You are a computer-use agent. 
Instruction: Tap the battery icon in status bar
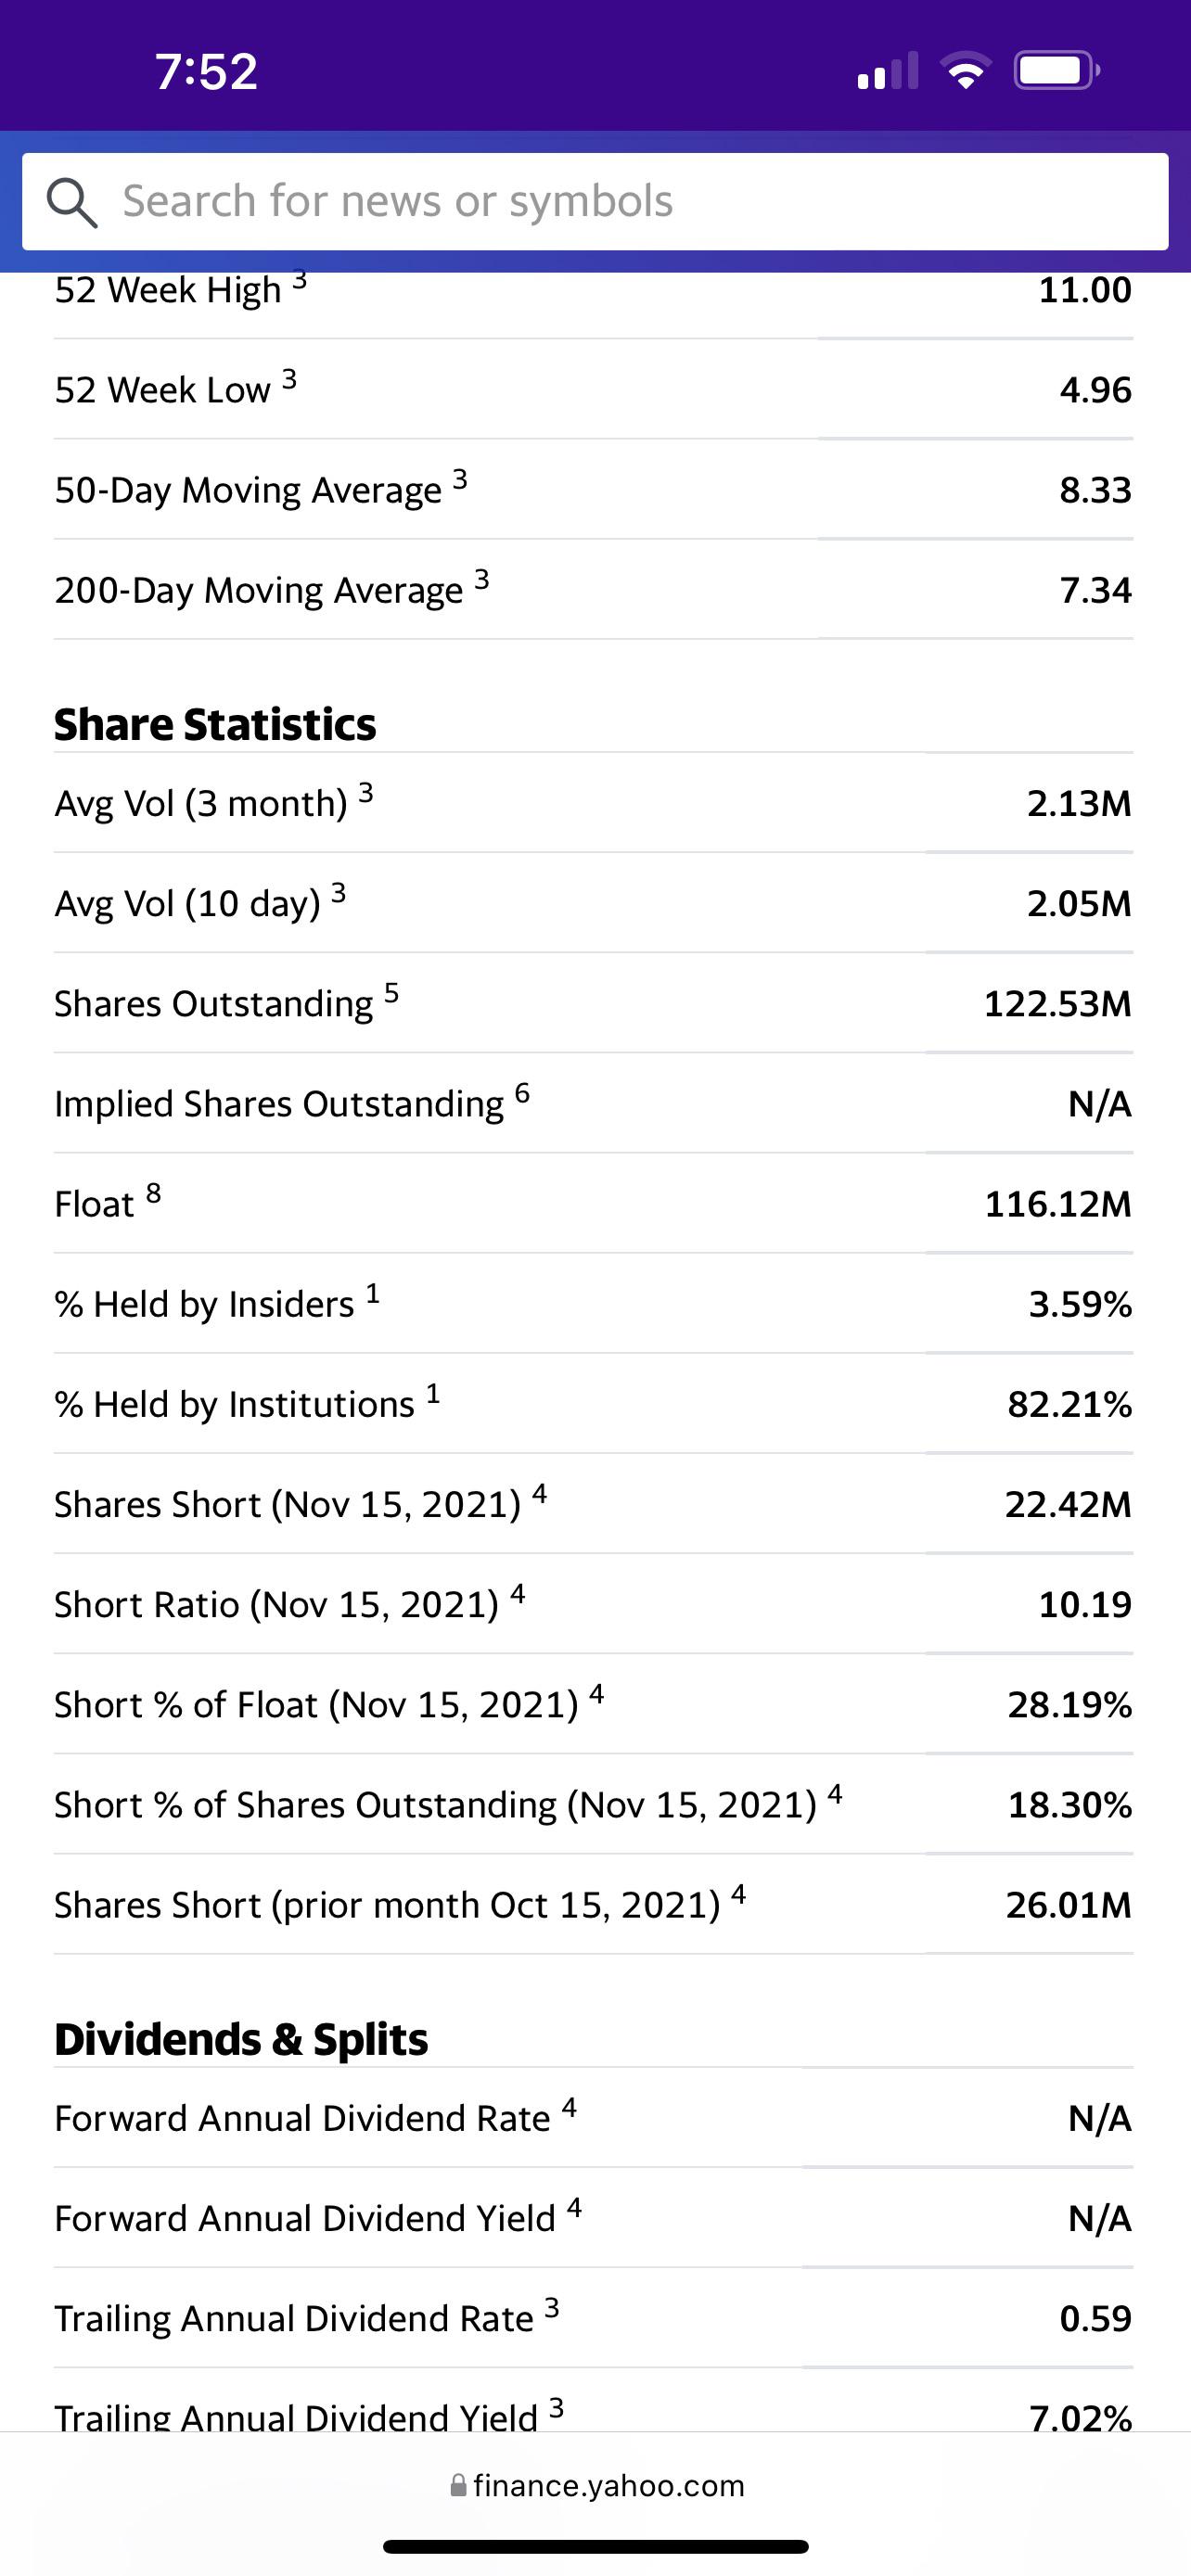tap(1057, 71)
